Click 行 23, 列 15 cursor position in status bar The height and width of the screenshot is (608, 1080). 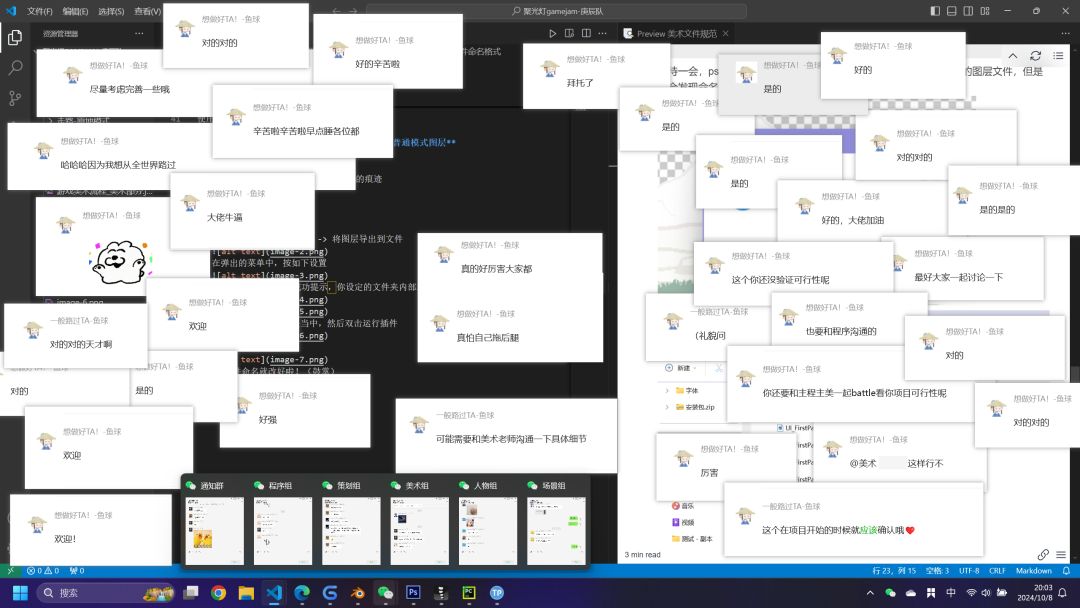[893, 571]
